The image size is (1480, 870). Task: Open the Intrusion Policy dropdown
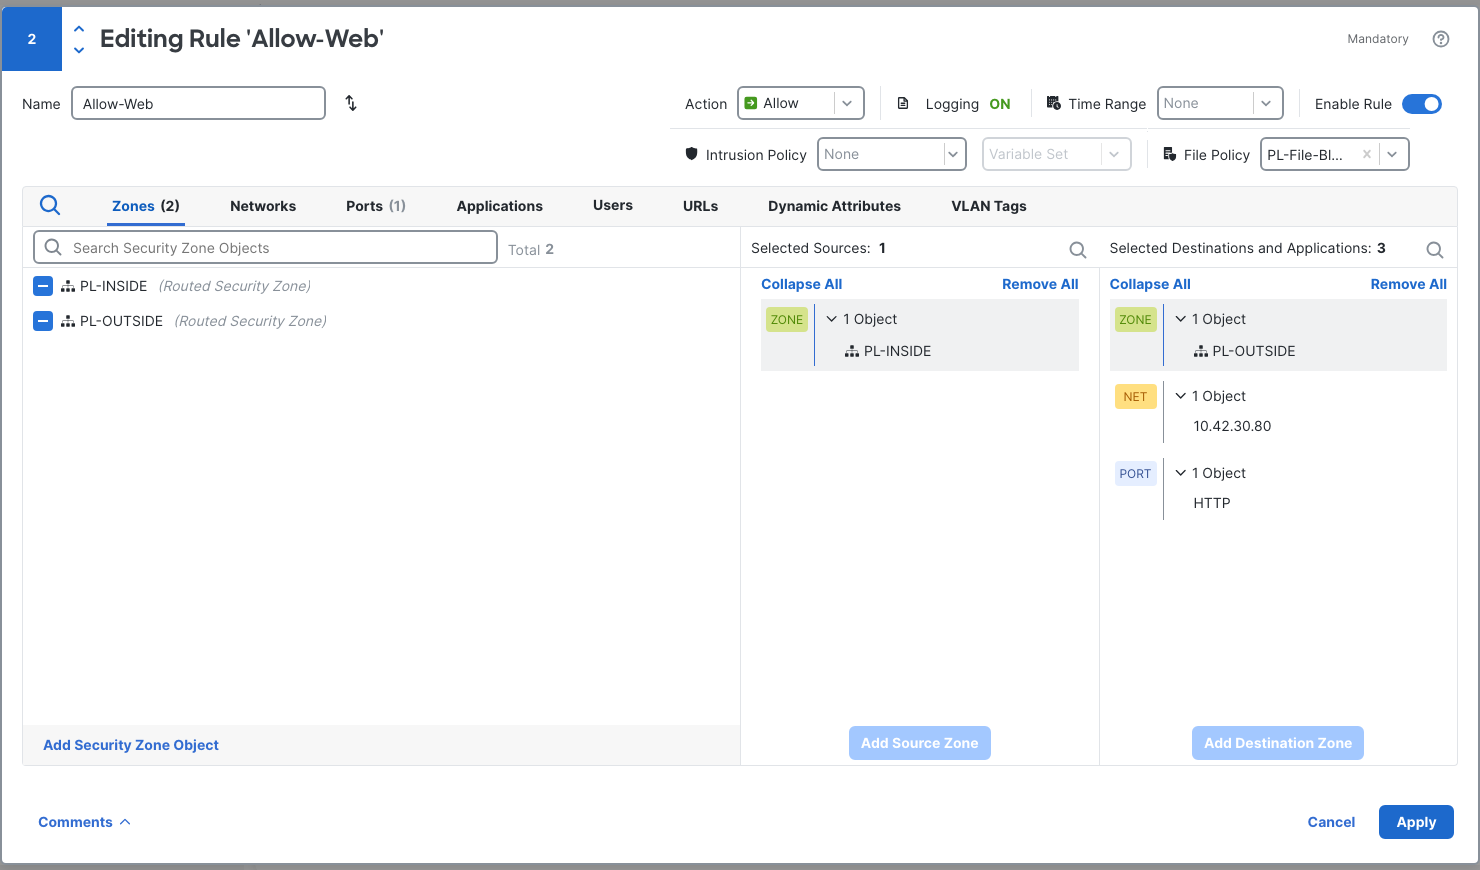(892, 154)
